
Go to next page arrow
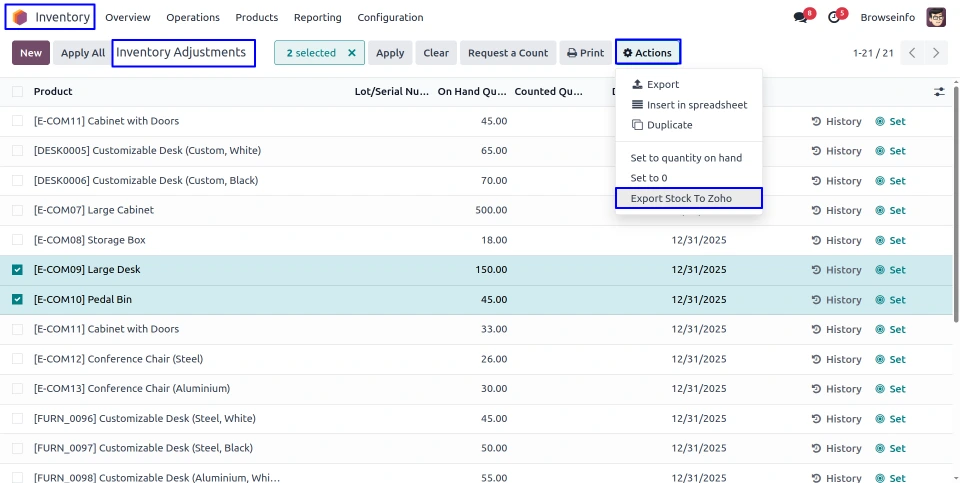pyautogui.click(x=936, y=53)
